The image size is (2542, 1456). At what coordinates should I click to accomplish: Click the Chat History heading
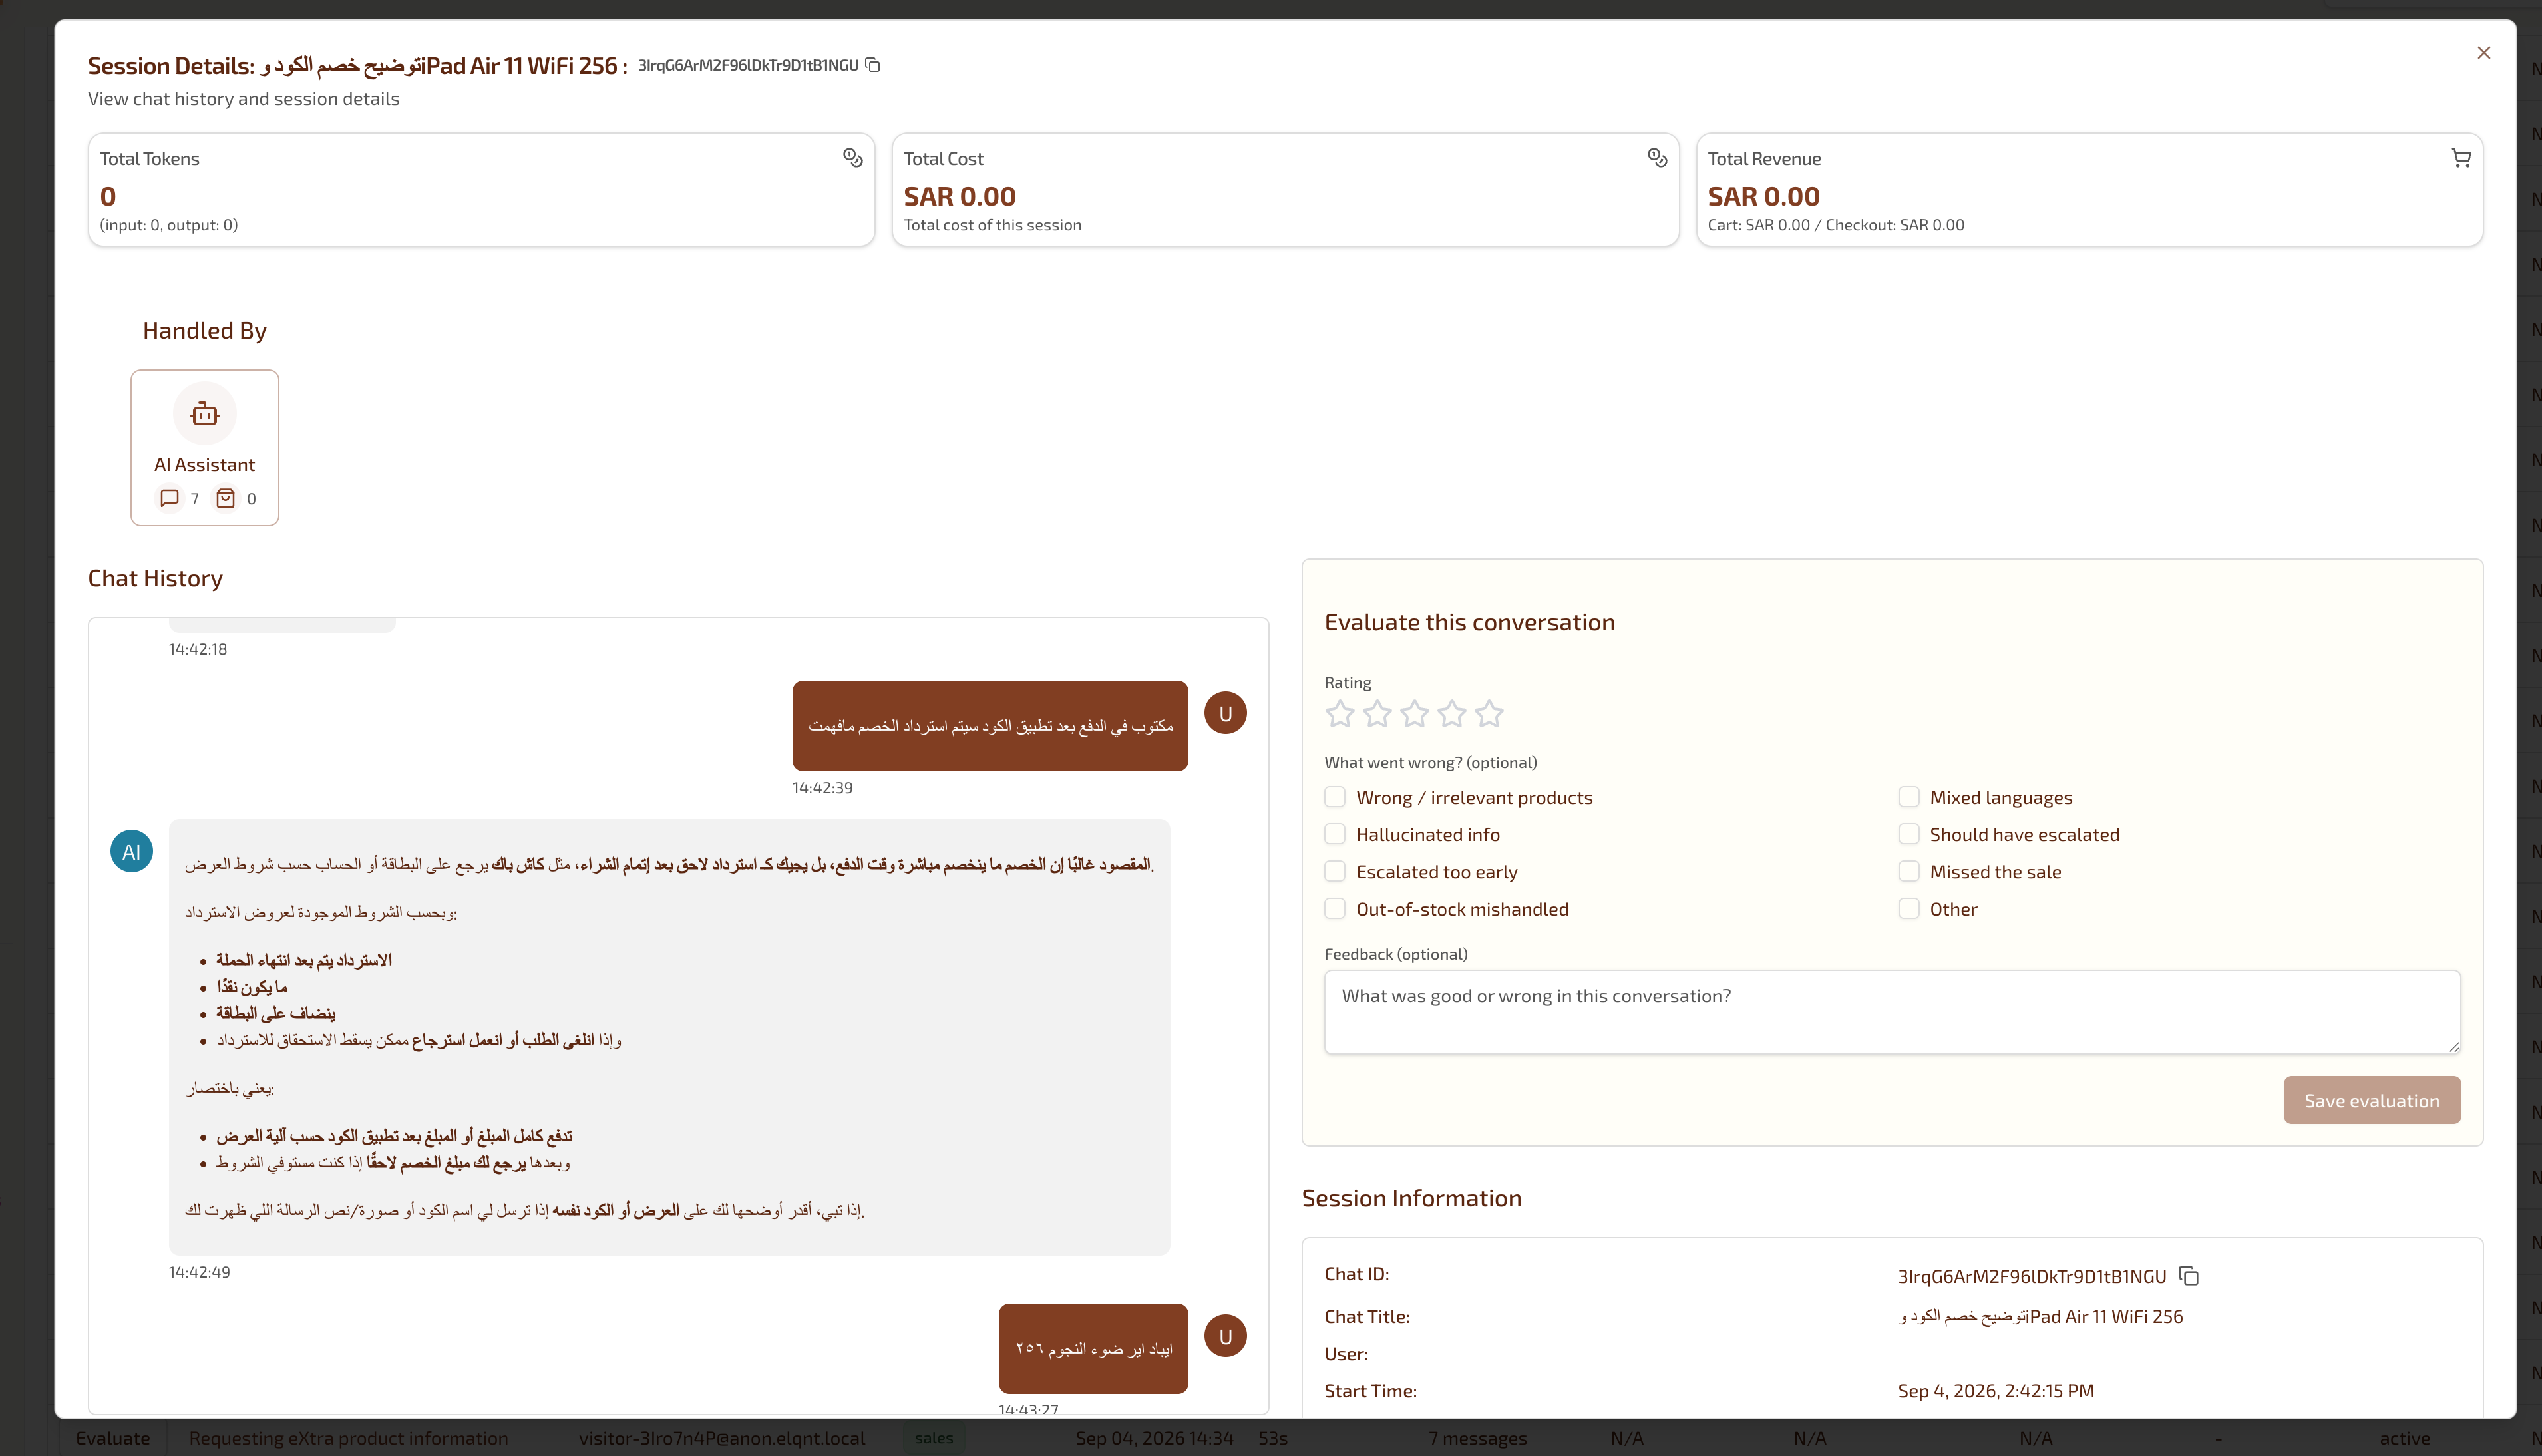(155, 578)
